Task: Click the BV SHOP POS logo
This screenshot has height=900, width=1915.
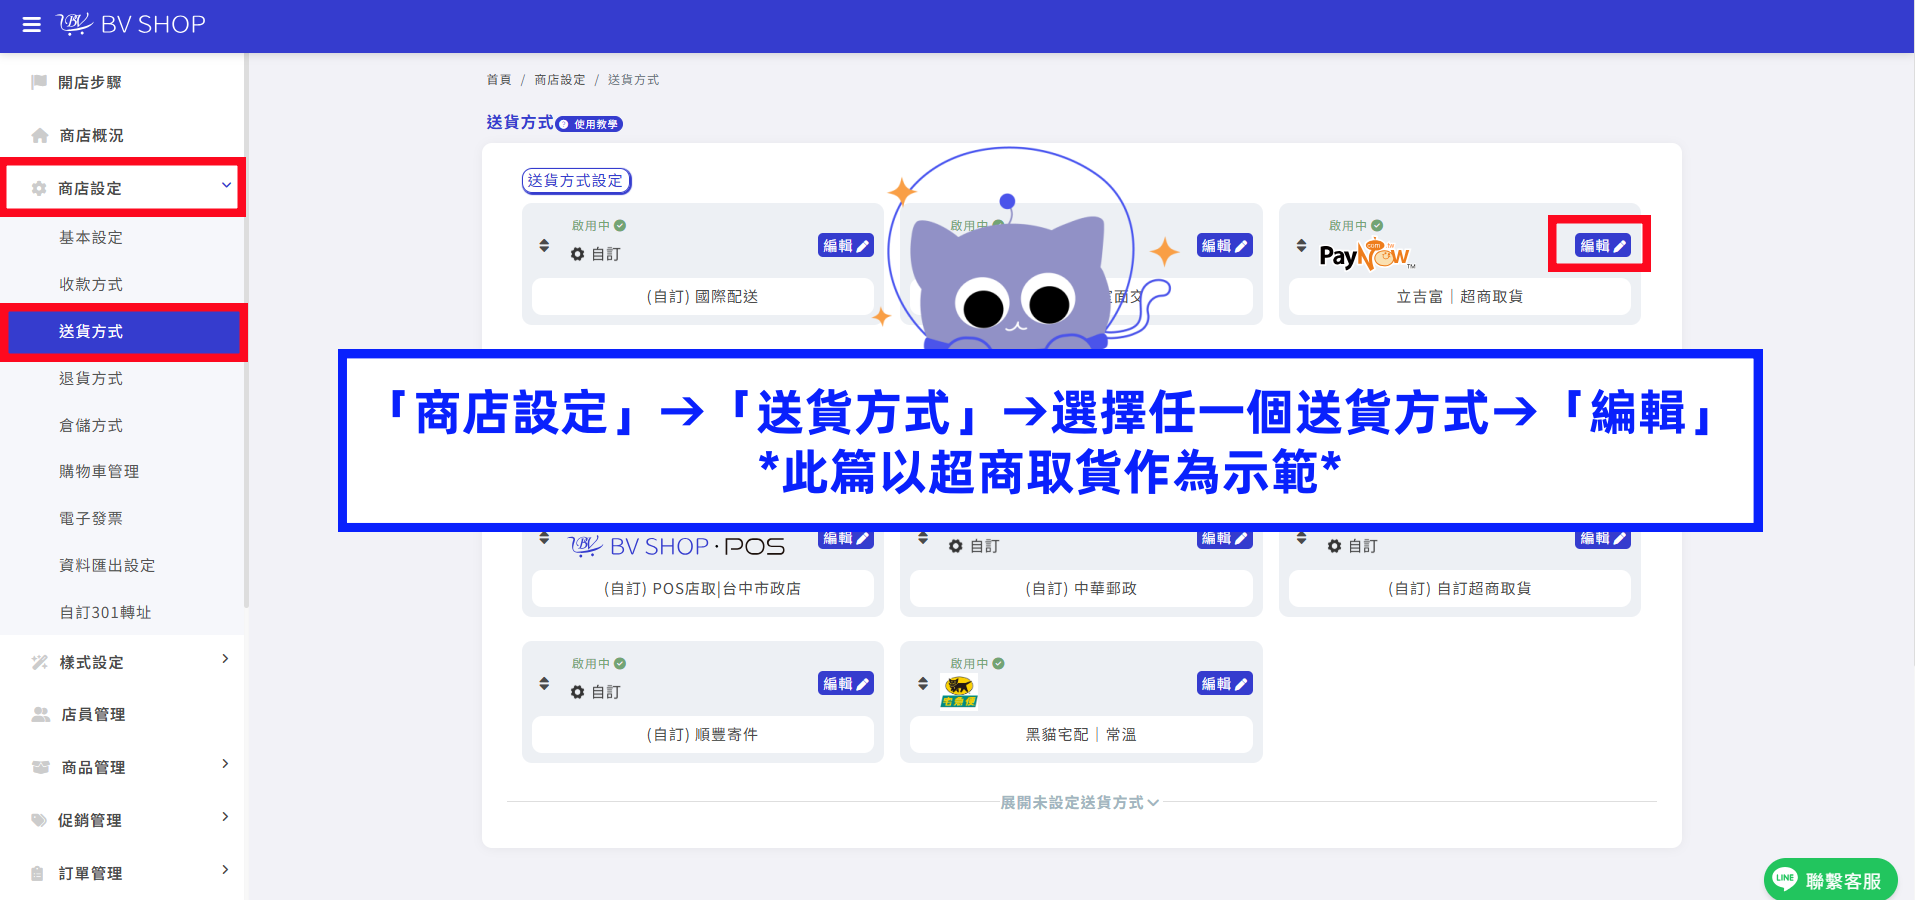Action: pyautogui.click(x=677, y=547)
